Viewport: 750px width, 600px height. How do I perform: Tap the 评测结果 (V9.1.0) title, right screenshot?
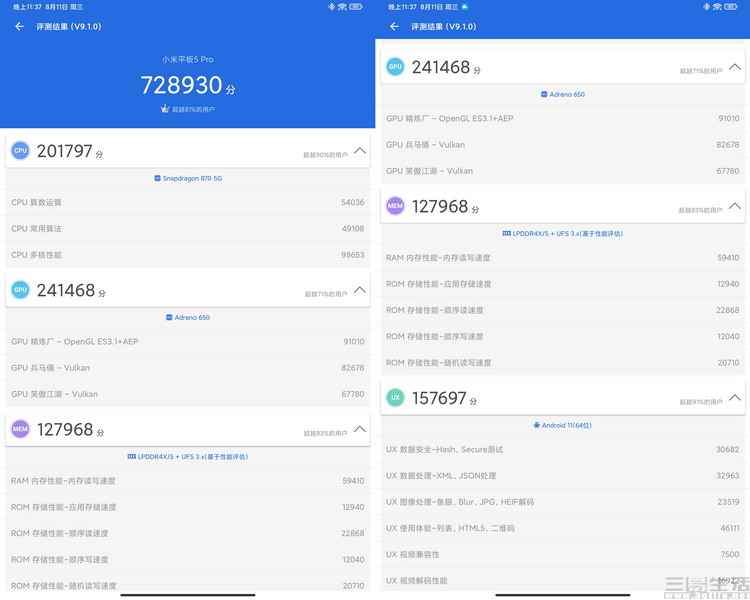click(444, 26)
